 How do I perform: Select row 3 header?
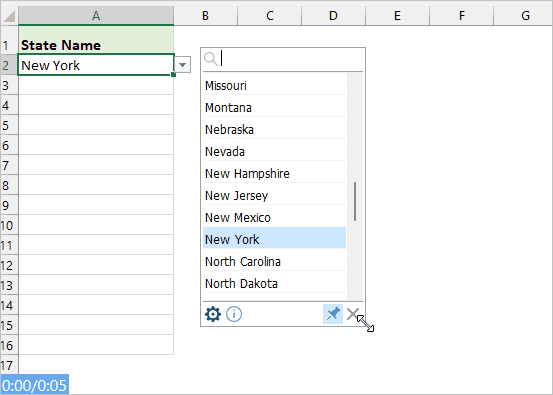(9, 85)
